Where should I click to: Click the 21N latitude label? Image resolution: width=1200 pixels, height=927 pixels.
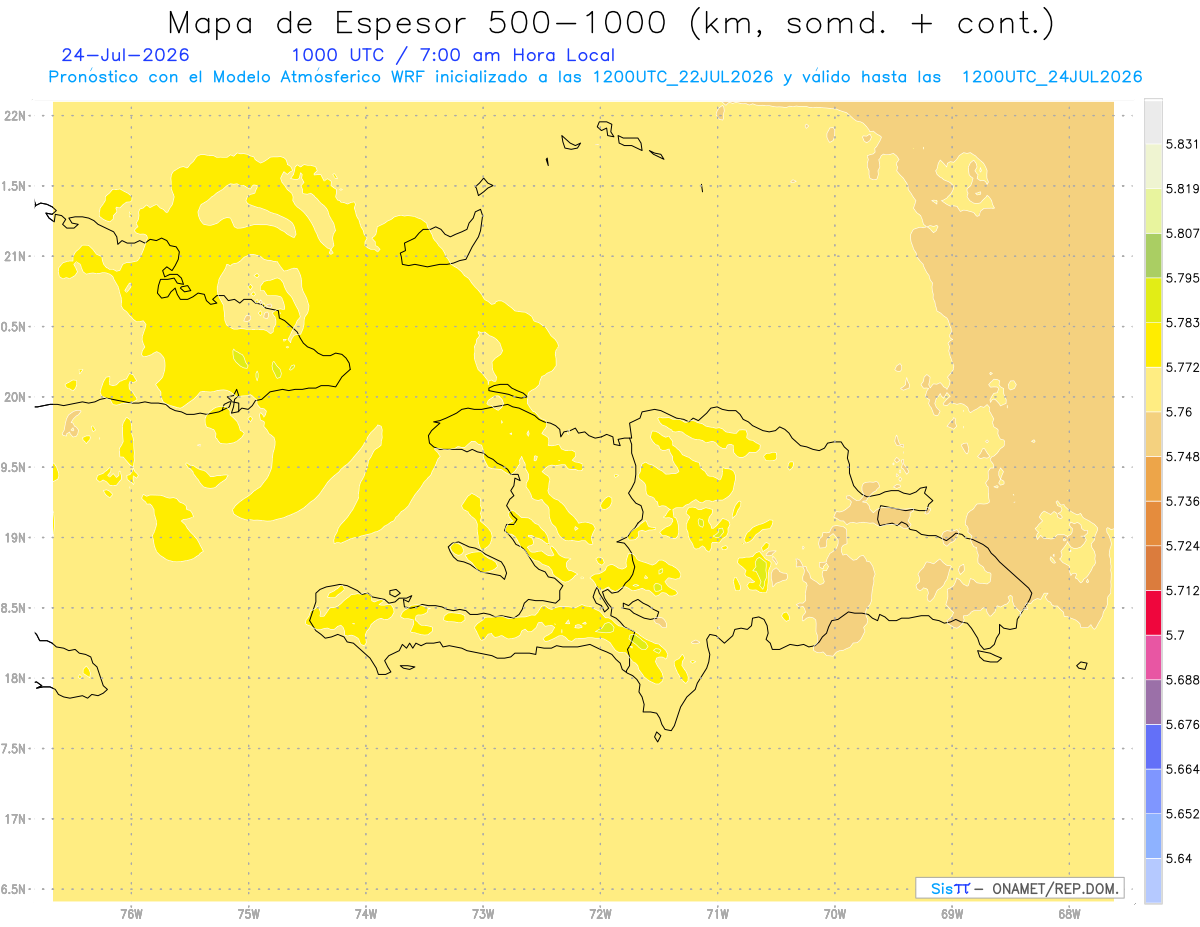14,256
